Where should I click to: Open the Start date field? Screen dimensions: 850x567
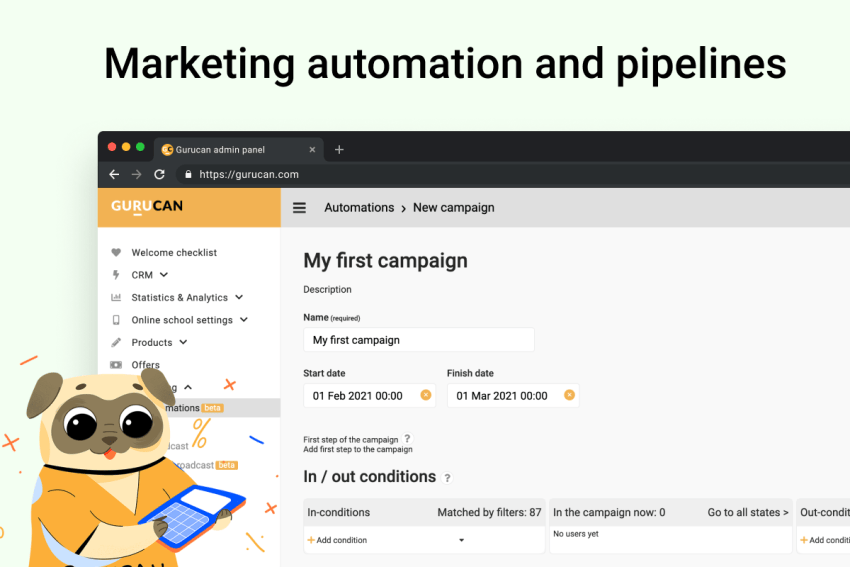pos(369,396)
